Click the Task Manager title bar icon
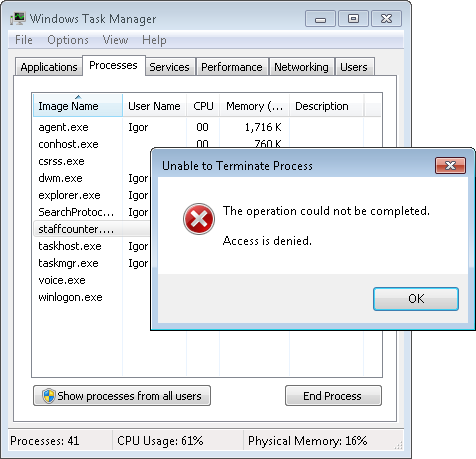Viewport: 476px width, 459px height. (17, 18)
